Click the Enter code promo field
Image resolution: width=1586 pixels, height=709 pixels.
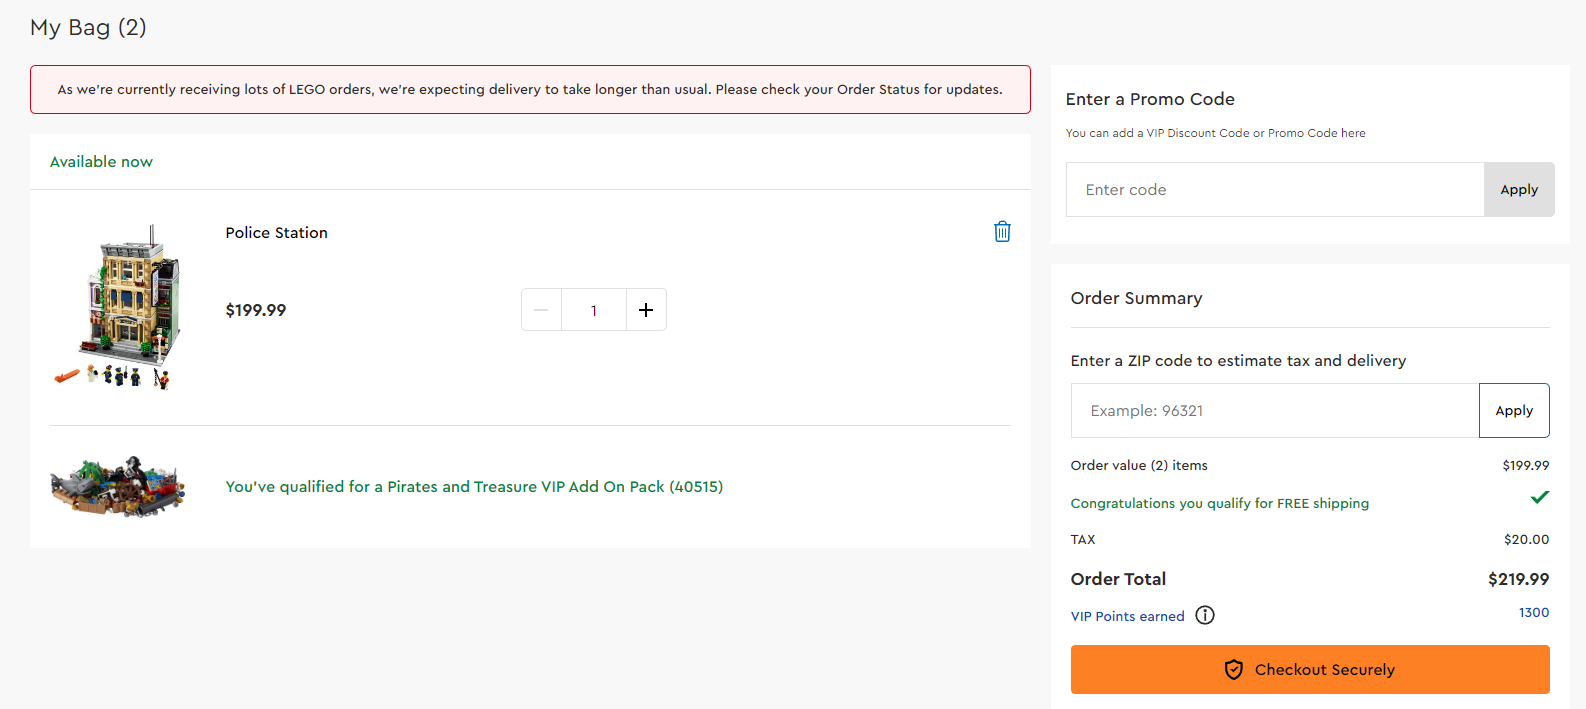(x=1275, y=189)
